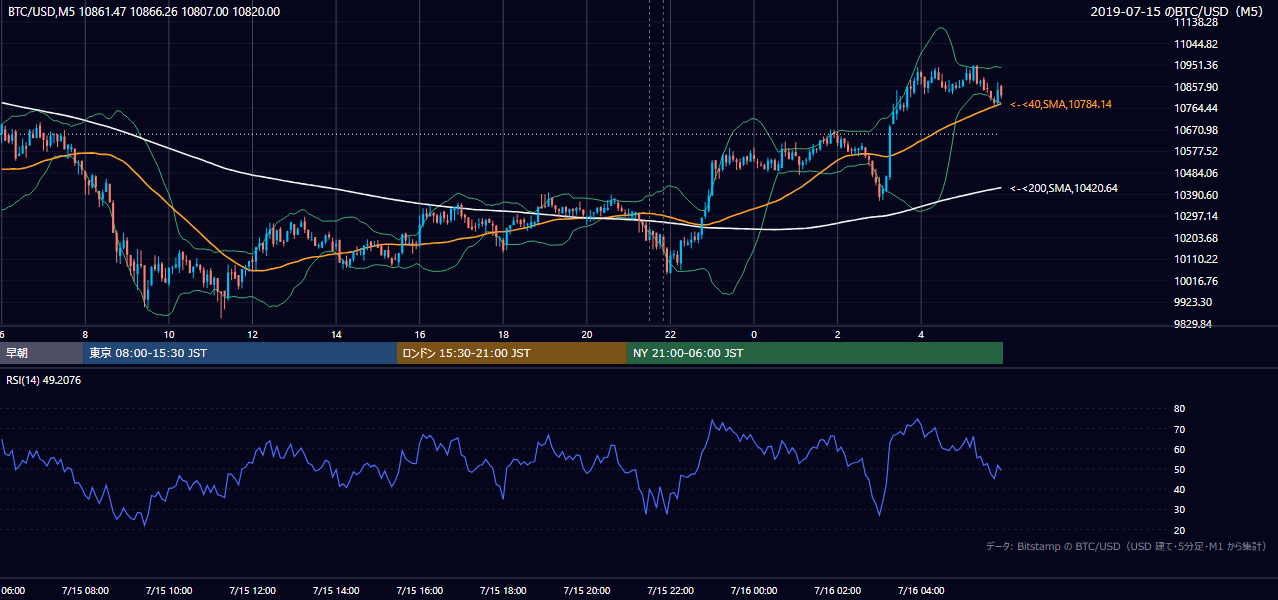Screen dimensions: 1278x600
Task: Click the NY 21:00-06:00 JST session bar
Action: point(815,353)
